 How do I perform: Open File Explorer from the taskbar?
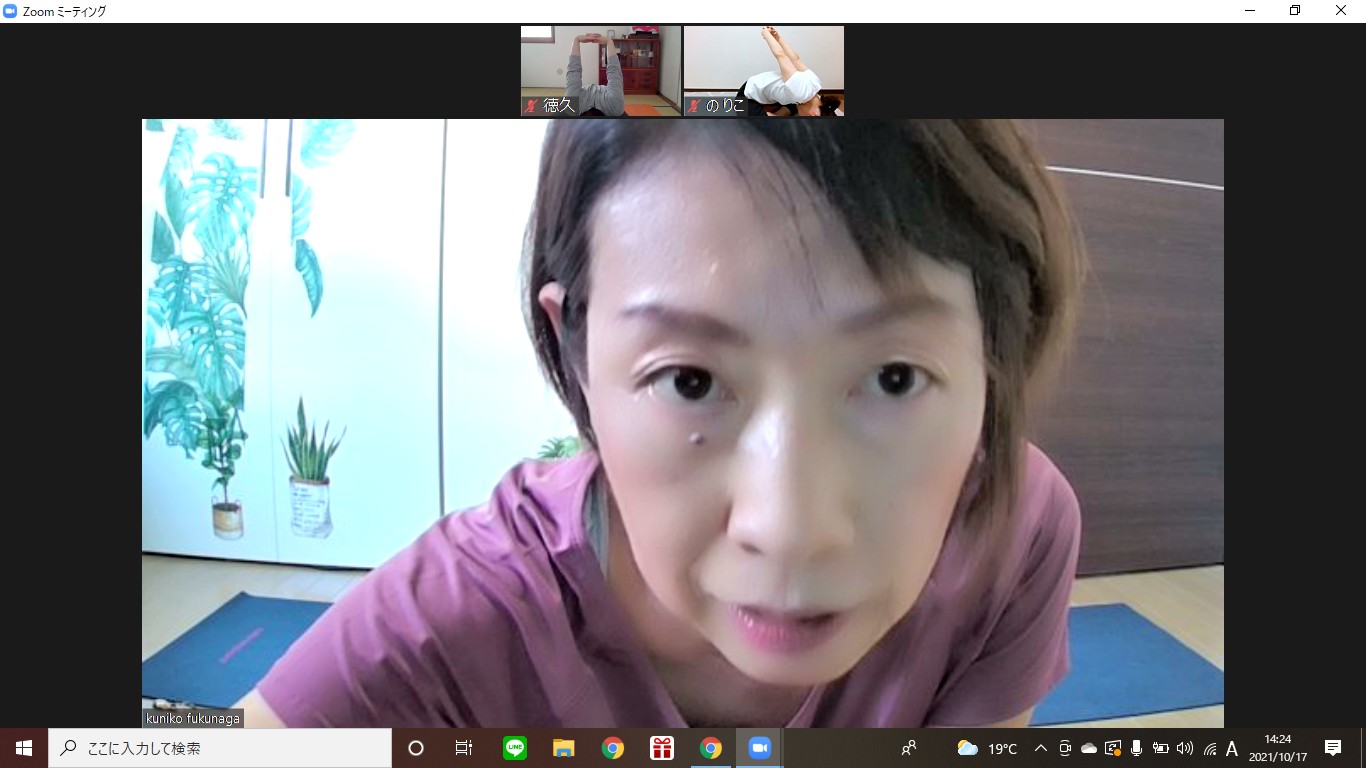564,748
